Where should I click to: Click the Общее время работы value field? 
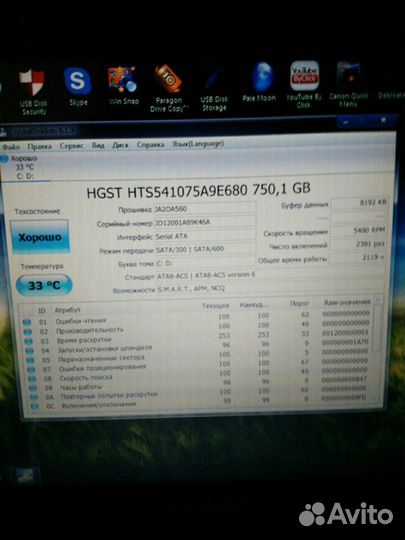point(357,258)
